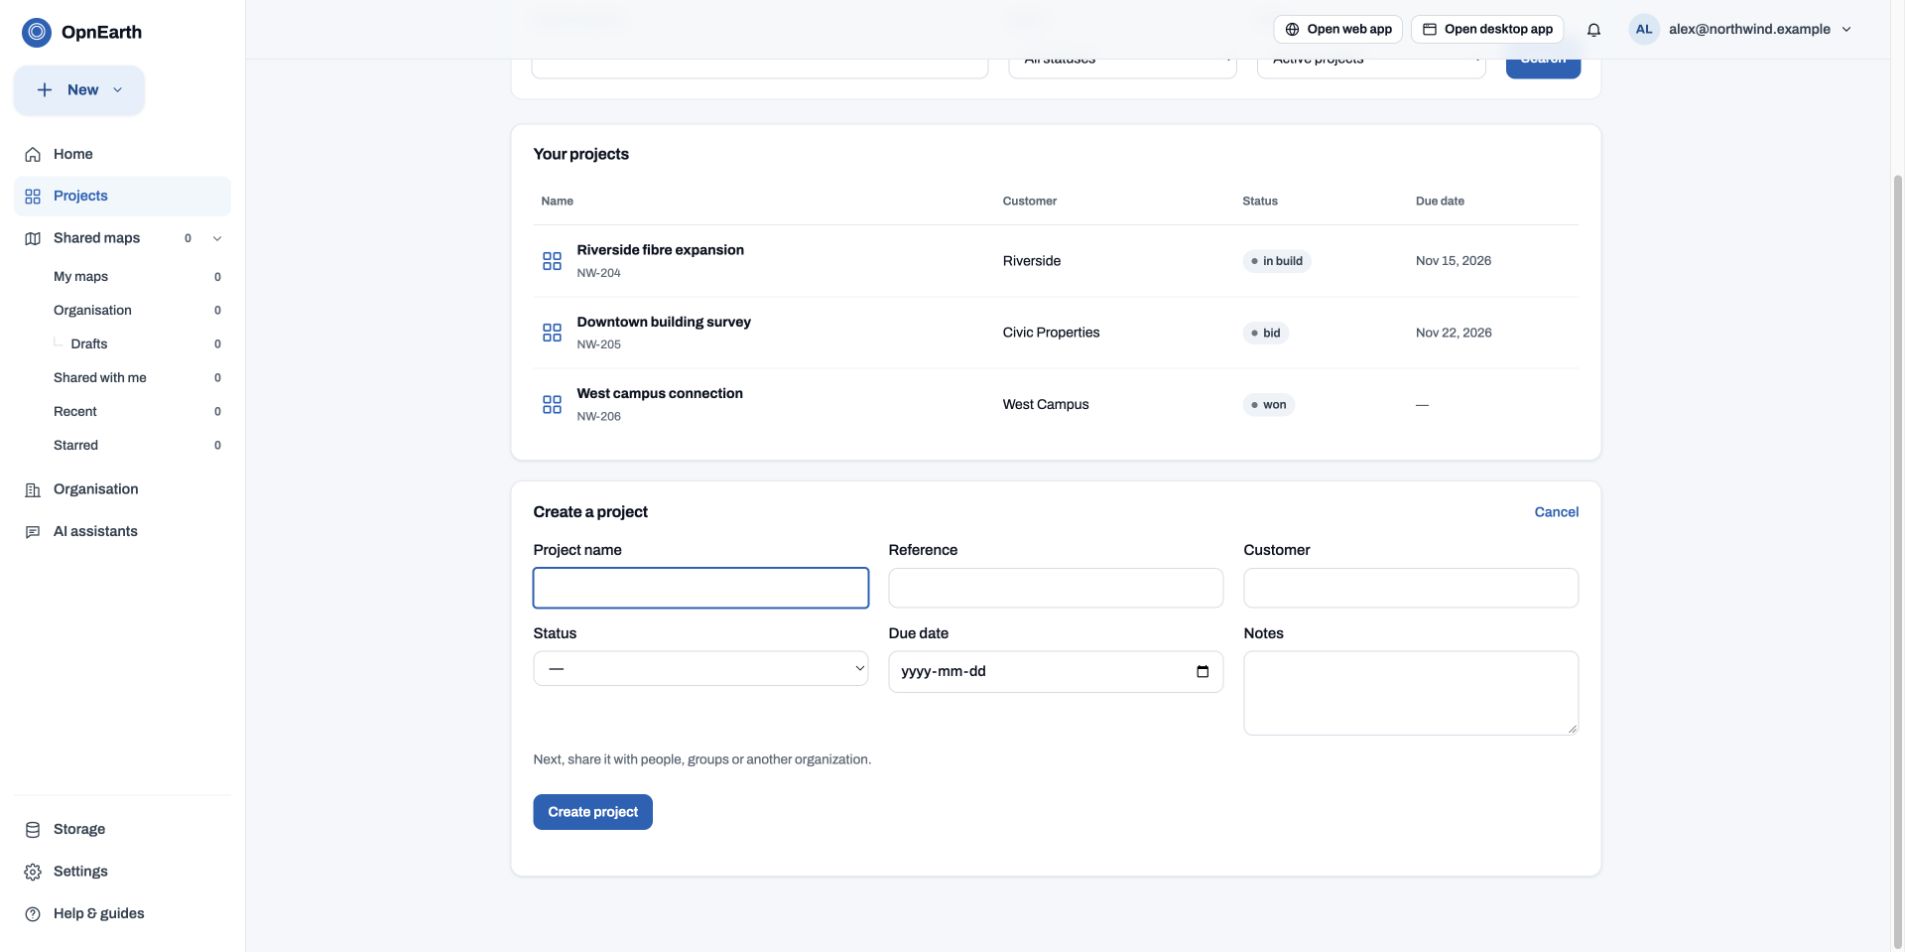
Task: Click the Projects grid icon in sidebar
Action: click(x=33, y=196)
